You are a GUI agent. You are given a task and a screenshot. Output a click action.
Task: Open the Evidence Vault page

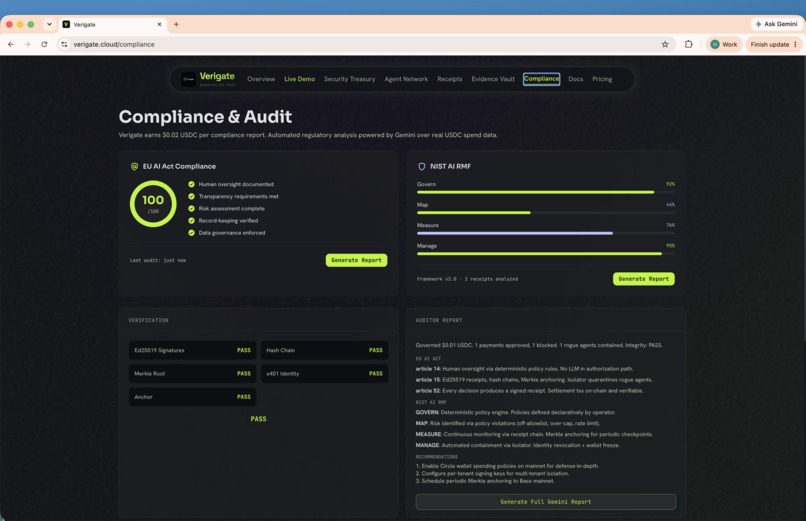493,79
